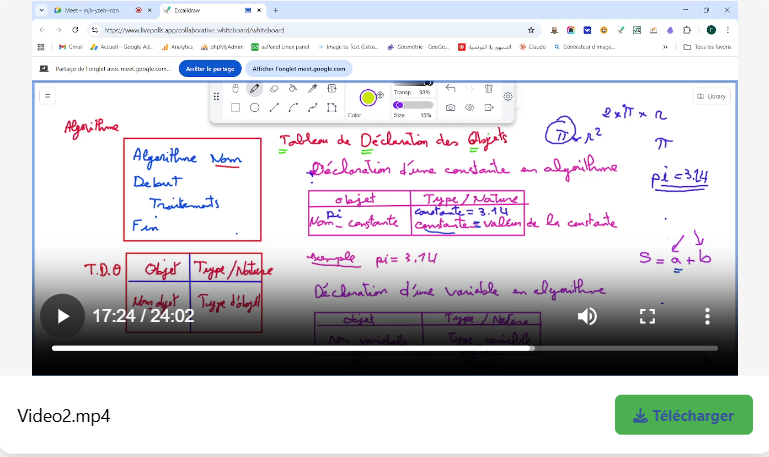
Task: Click the trash icon to clear the whiteboard
Action: click(489, 89)
